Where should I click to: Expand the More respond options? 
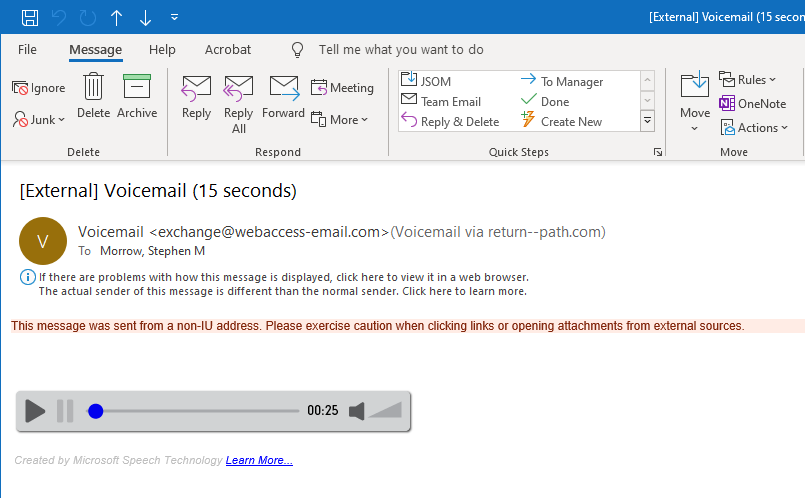340,120
